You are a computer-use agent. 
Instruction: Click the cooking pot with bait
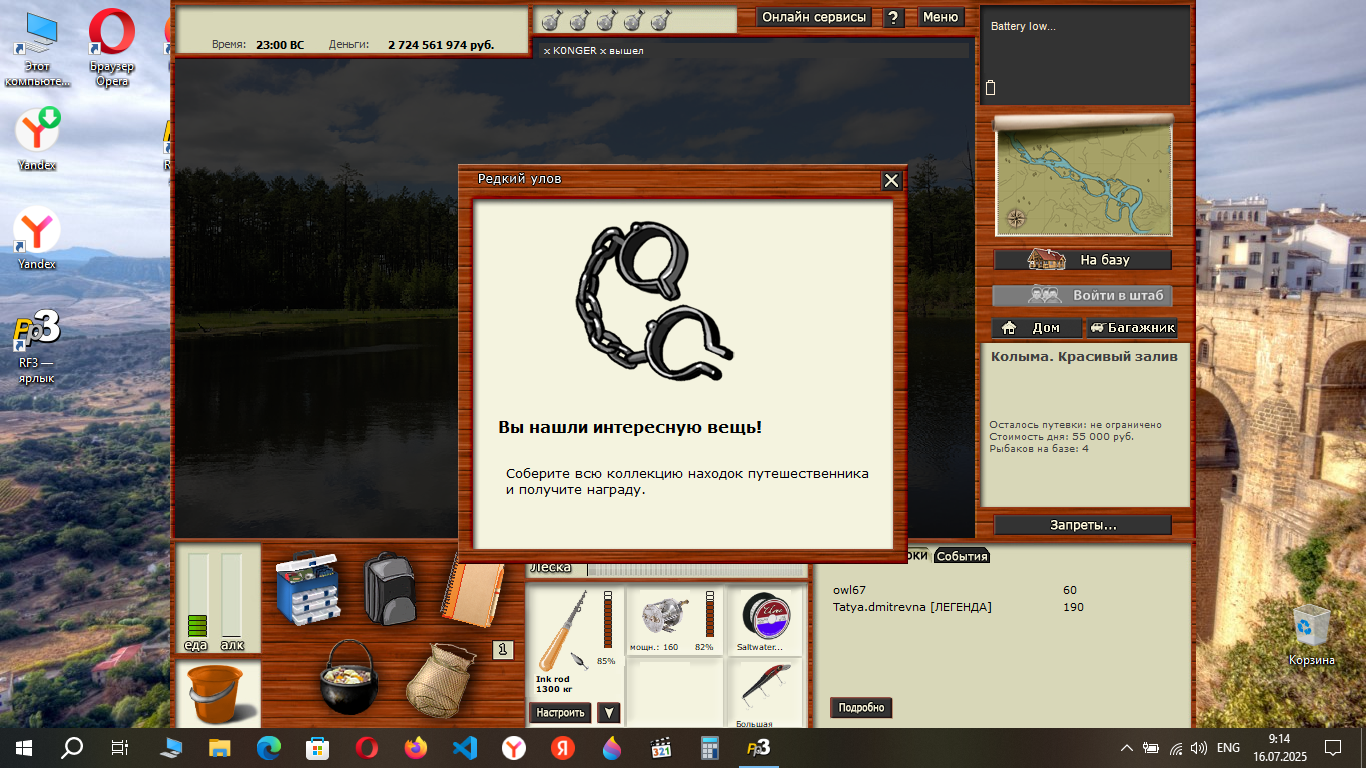348,677
